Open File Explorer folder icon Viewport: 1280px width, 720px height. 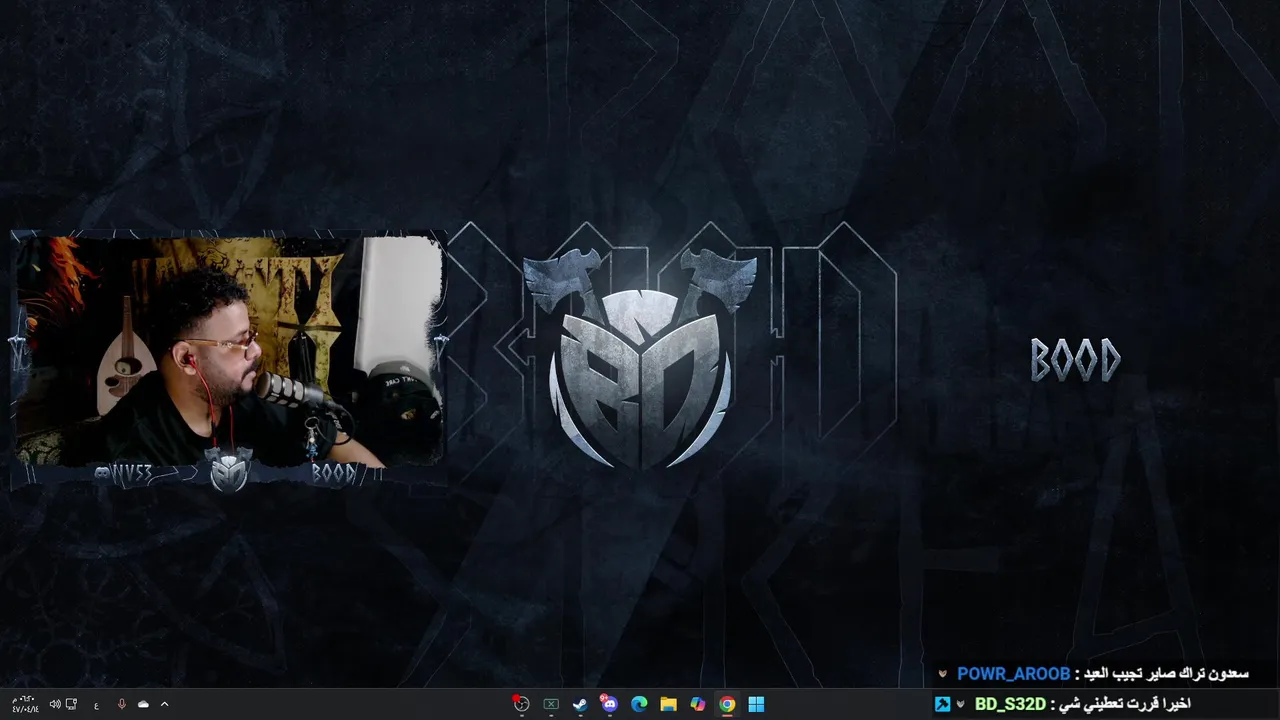[669, 704]
